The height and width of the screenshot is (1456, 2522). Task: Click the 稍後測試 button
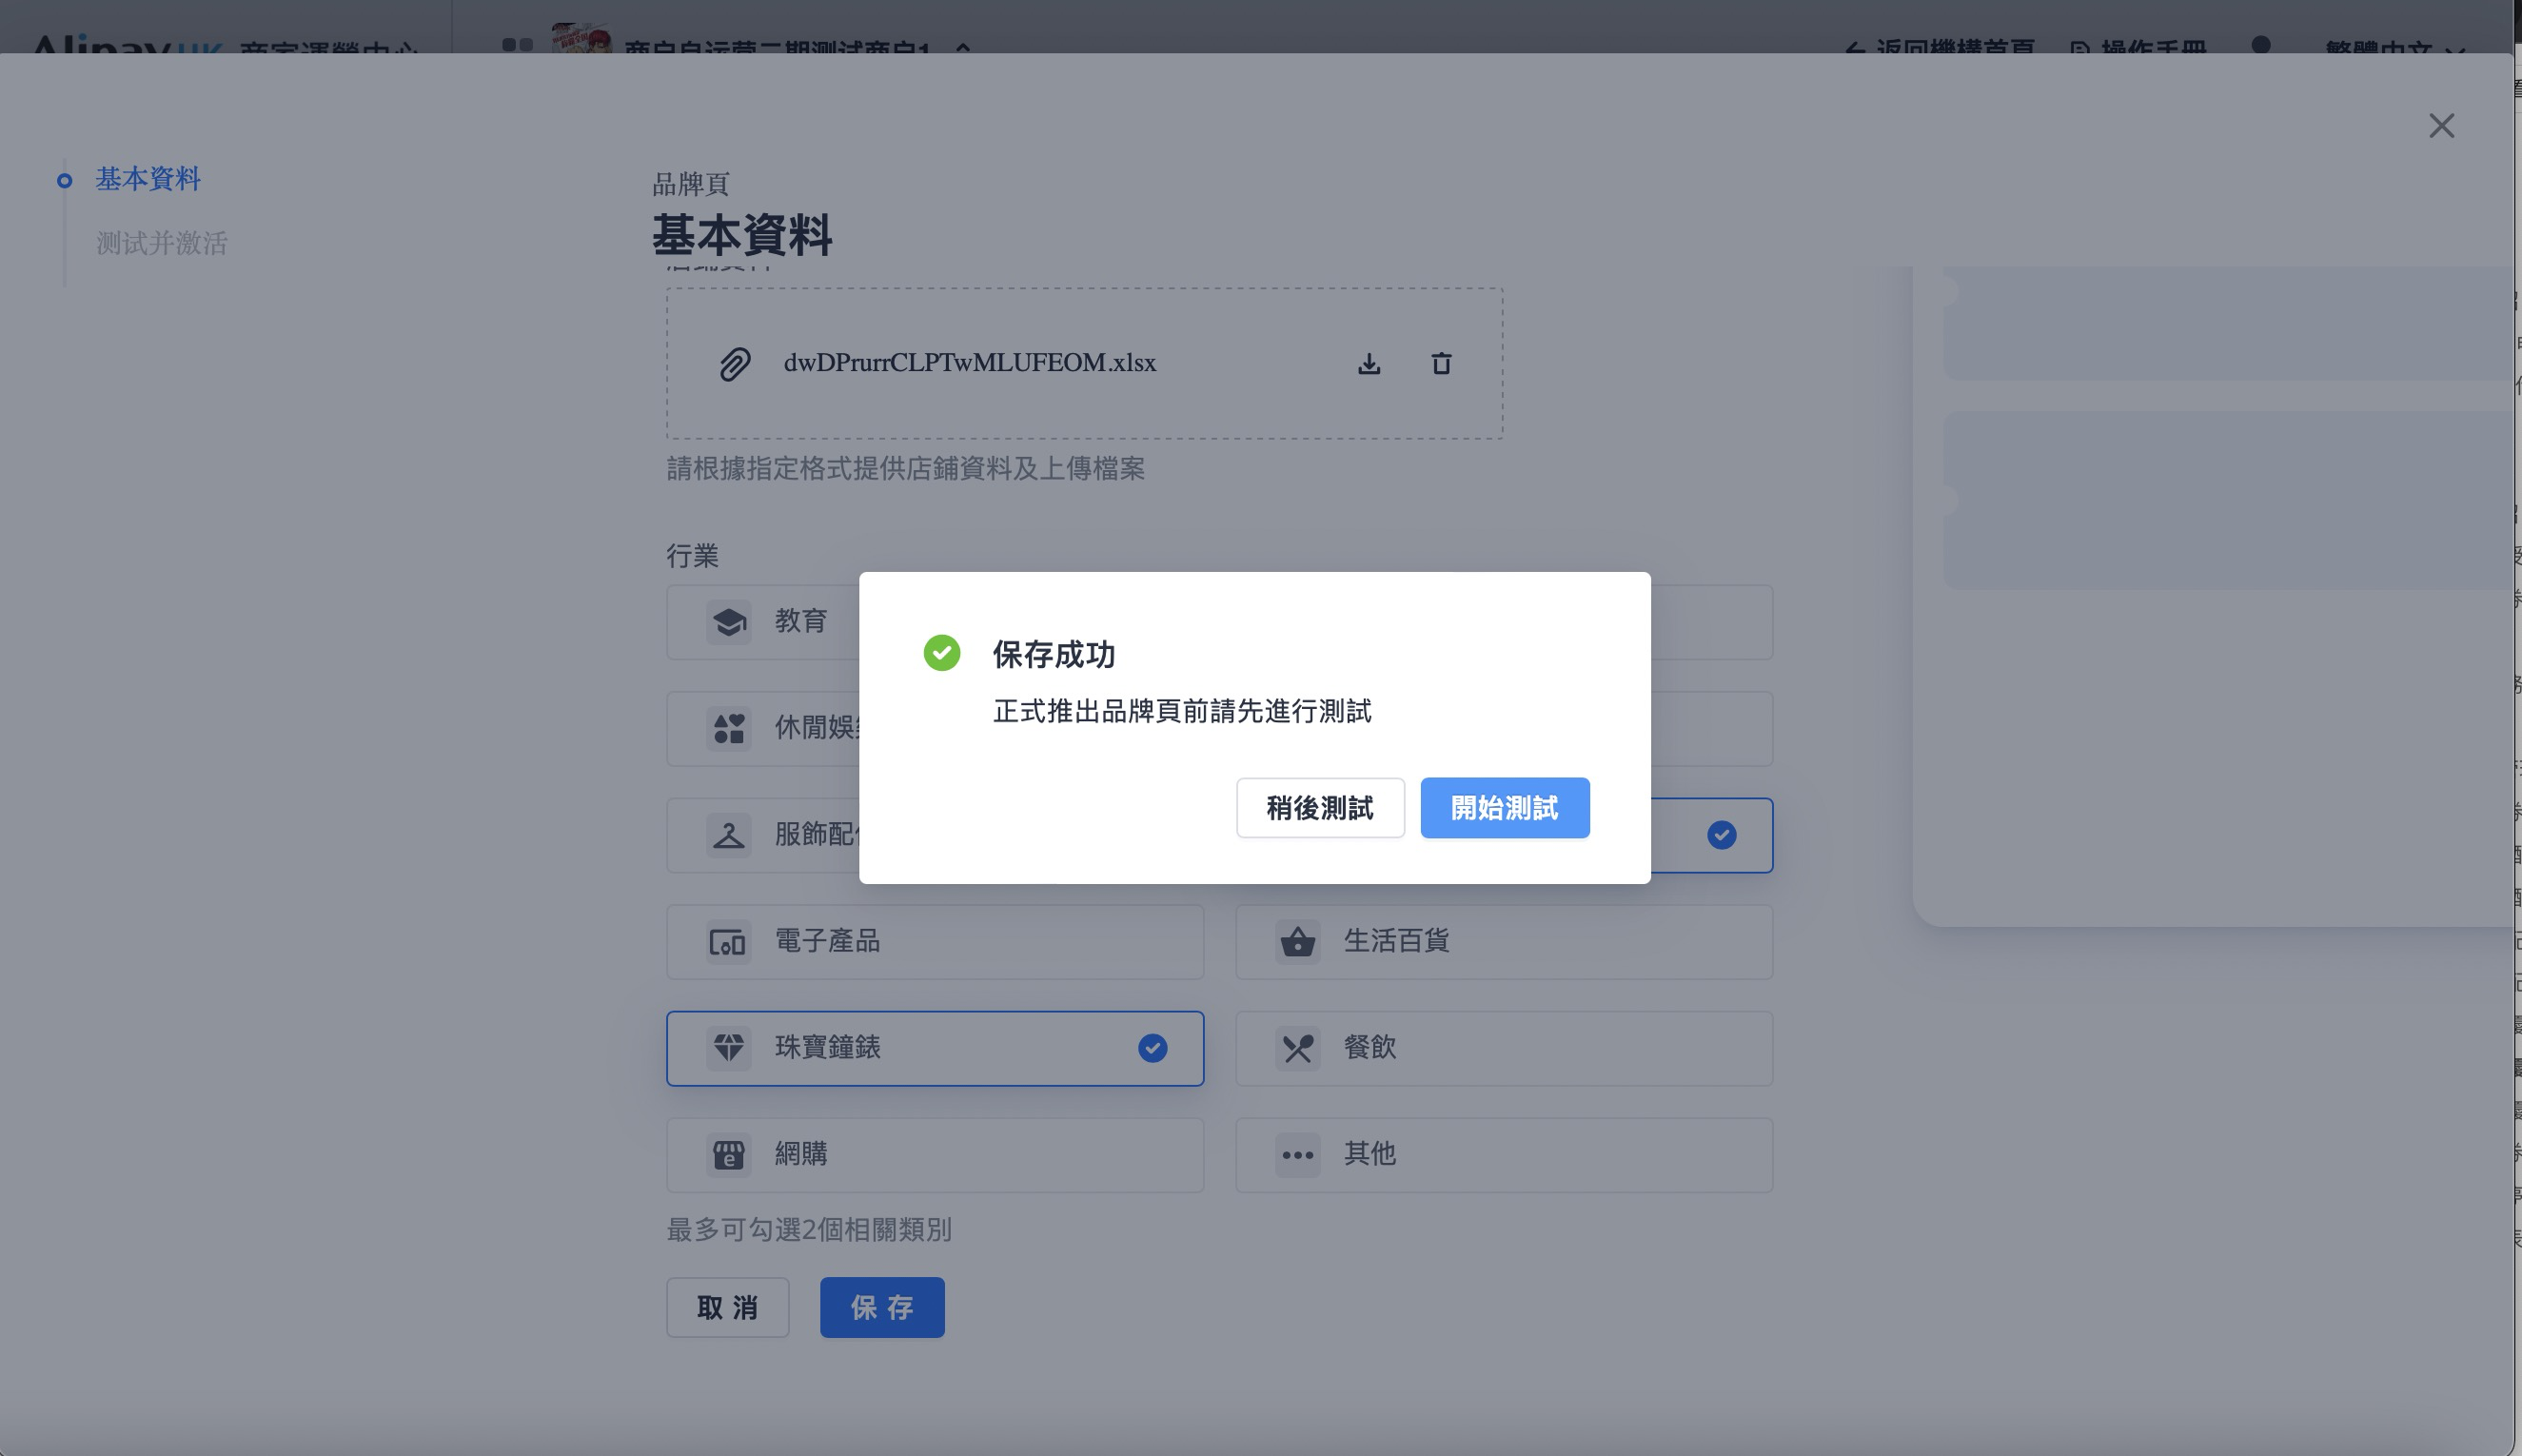[x=1320, y=808]
